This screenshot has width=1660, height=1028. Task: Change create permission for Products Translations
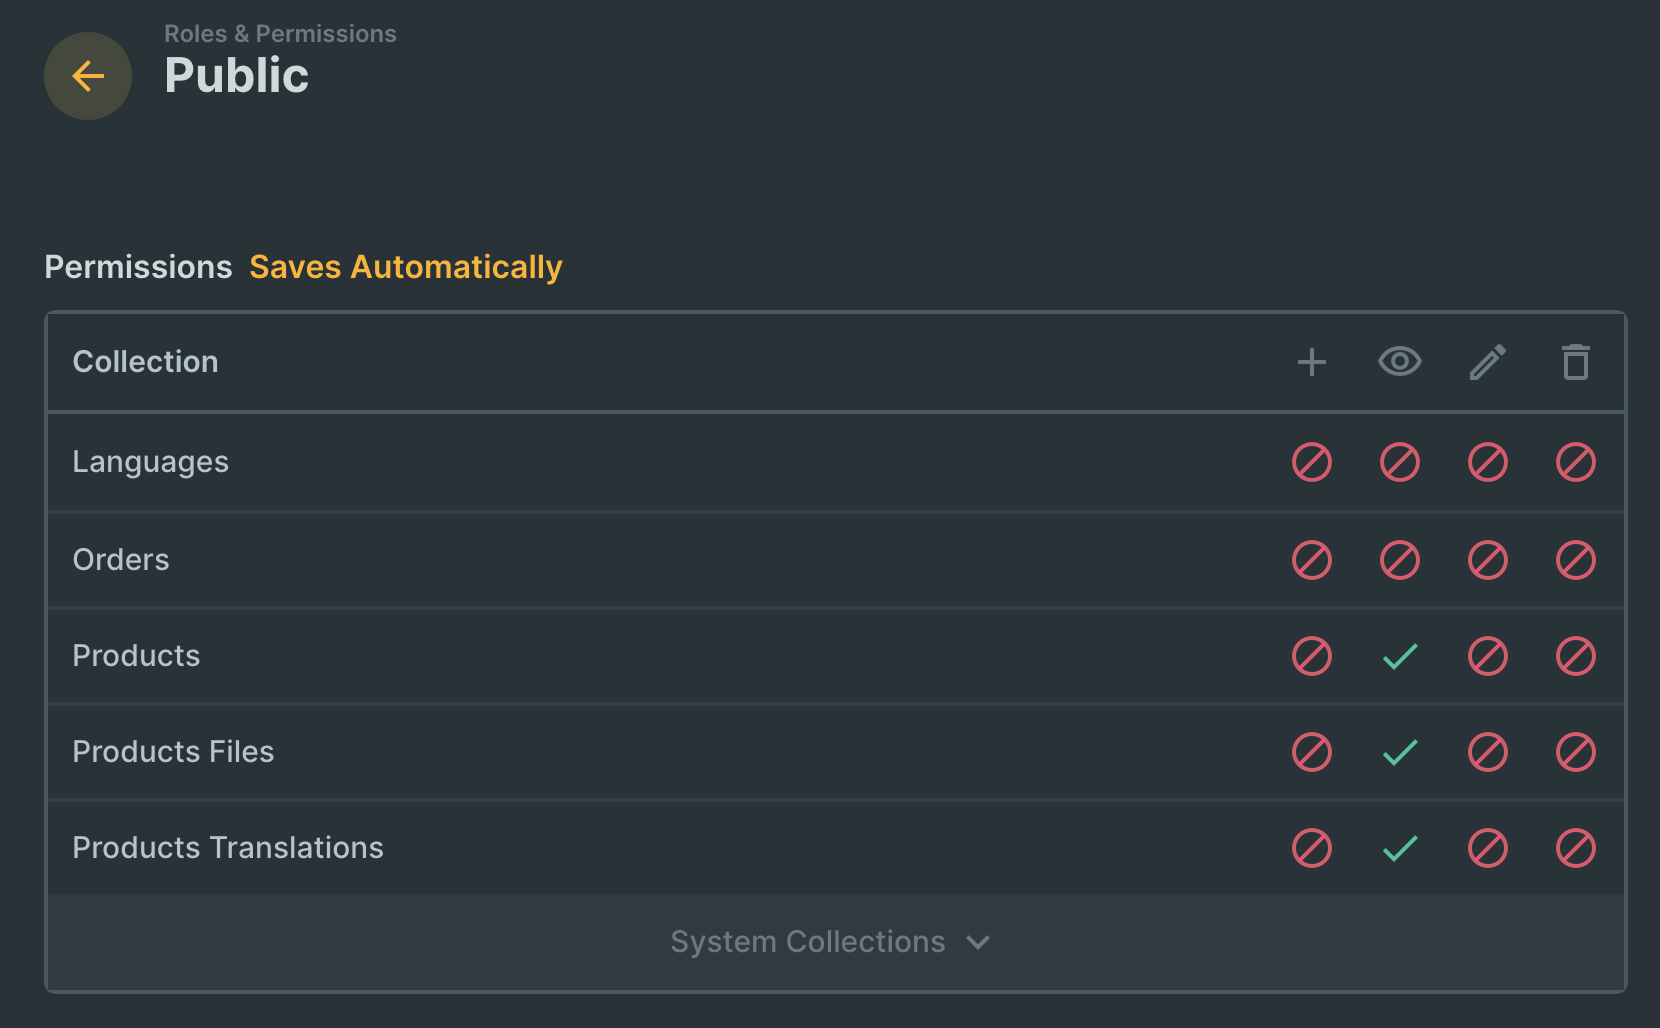1312,848
